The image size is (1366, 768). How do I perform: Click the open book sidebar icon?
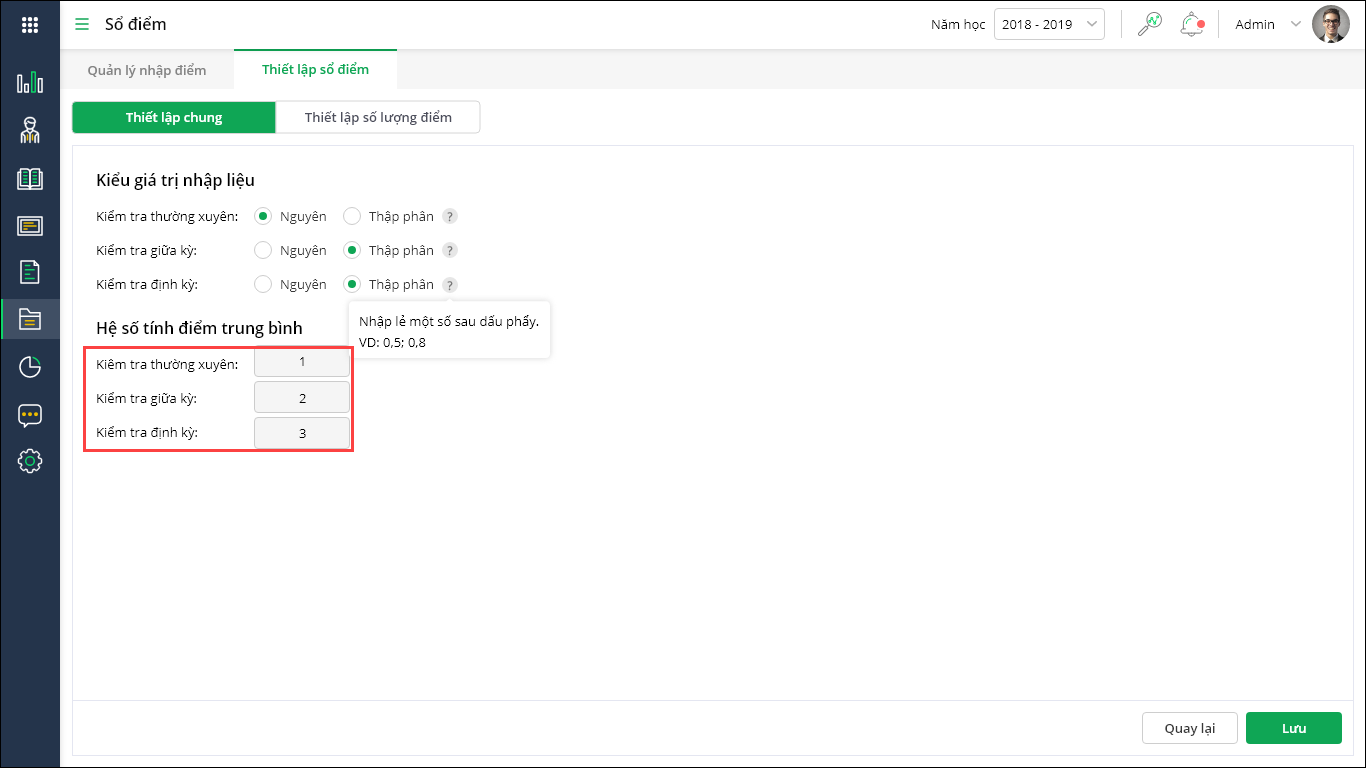click(x=30, y=178)
